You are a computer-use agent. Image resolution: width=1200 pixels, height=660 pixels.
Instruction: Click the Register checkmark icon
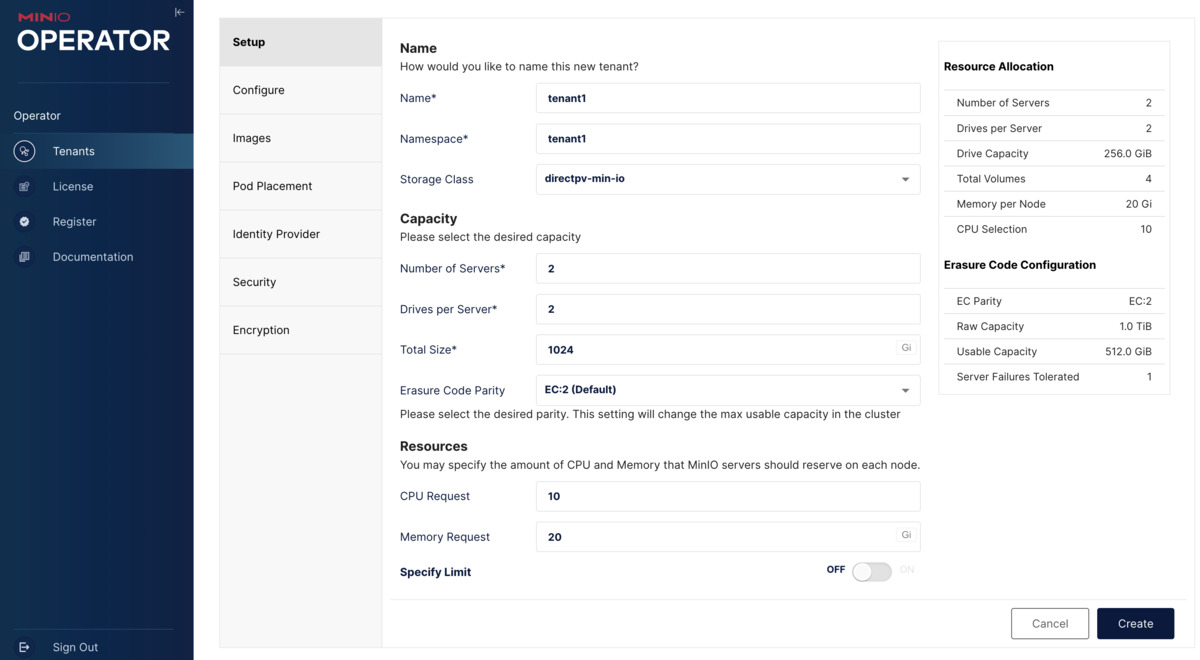pos(25,221)
